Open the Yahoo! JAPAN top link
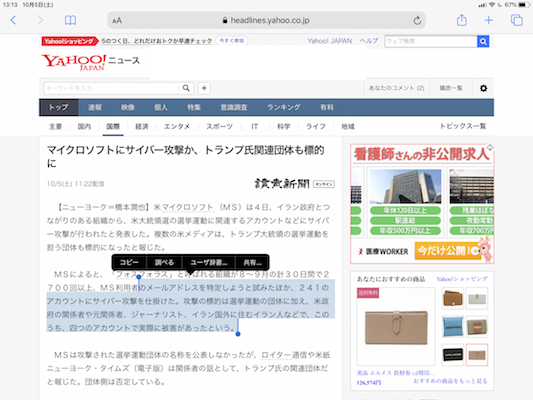The image size is (533, 400). point(329,41)
